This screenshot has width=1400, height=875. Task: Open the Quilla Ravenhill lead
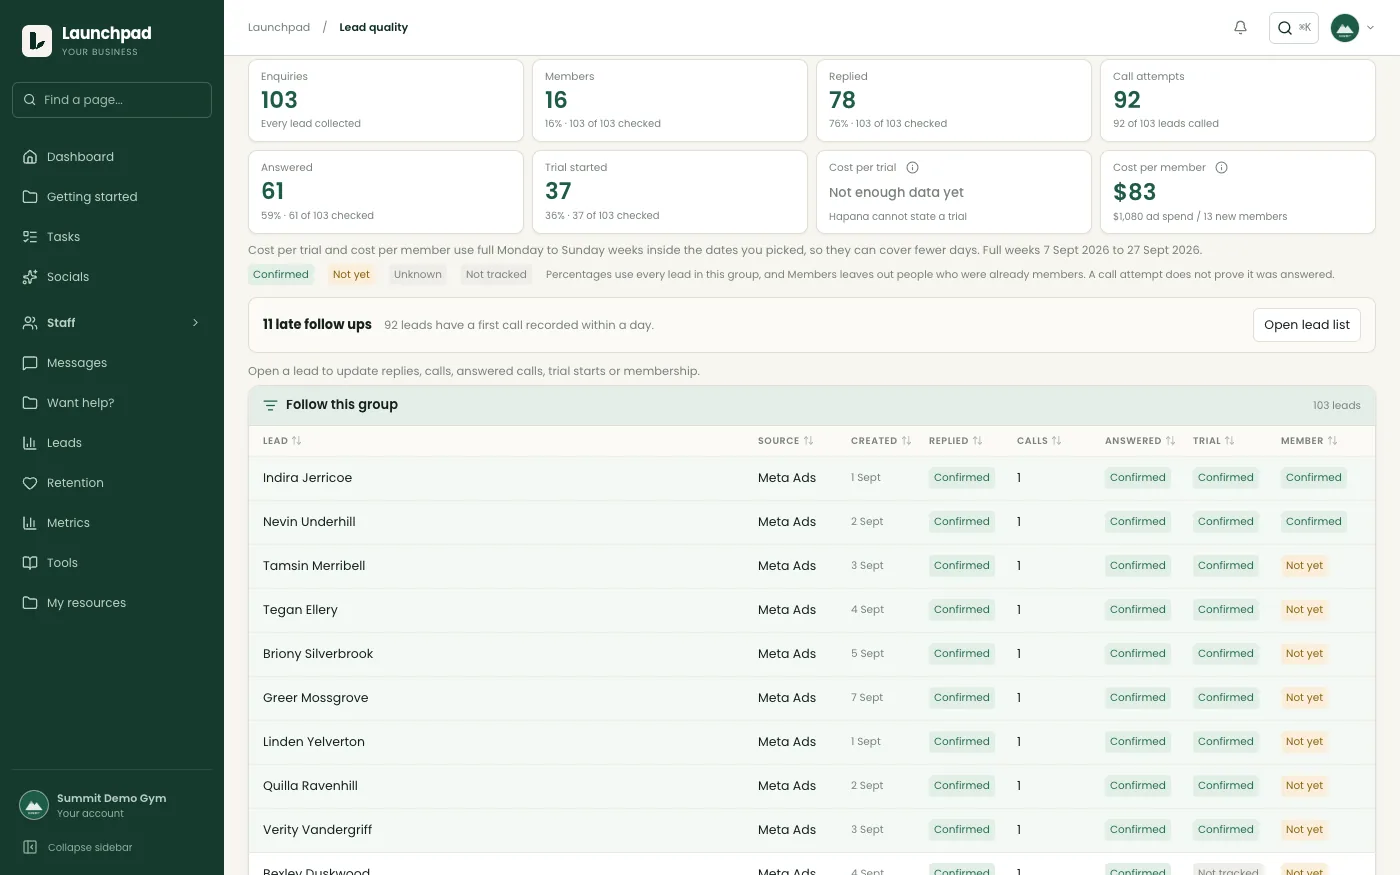812,786
